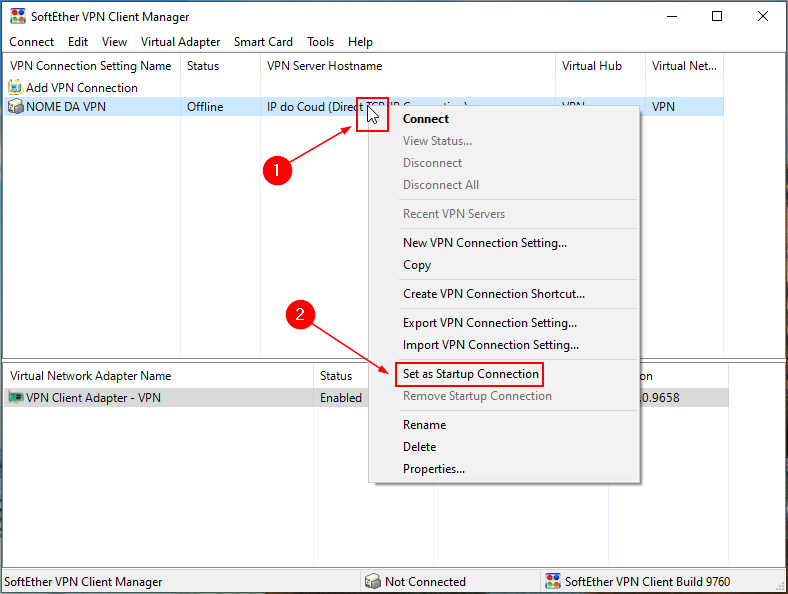This screenshot has height=594, width=788.
Task: Click the SoftEther build icon in status bar
Action: coord(552,581)
